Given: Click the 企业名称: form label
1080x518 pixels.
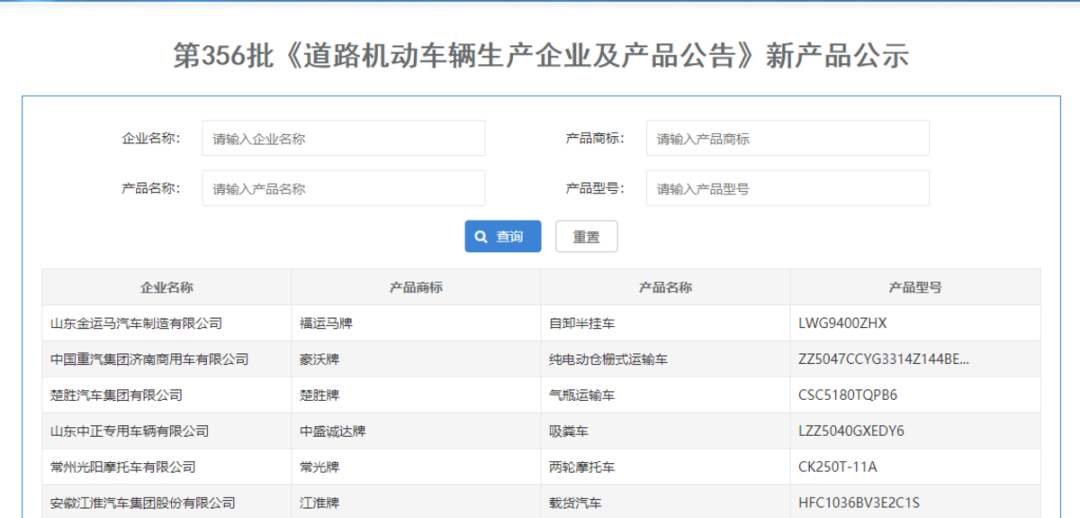Looking at the screenshot, I should (151, 138).
